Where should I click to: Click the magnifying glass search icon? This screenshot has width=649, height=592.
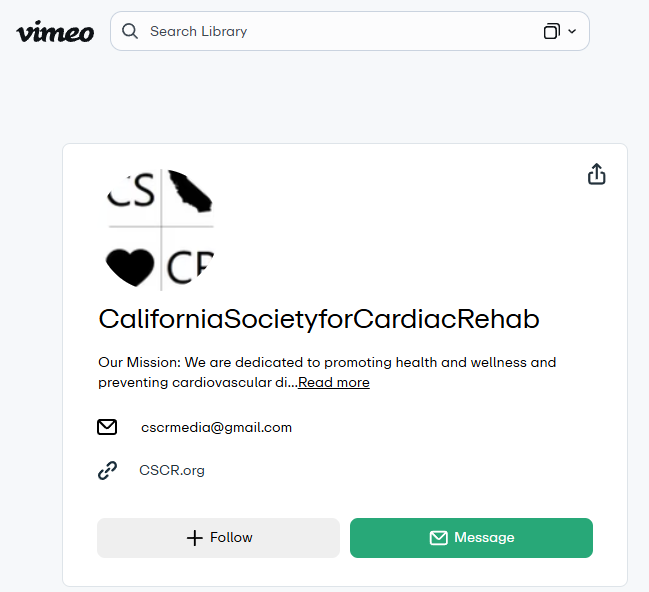coord(130,31)
